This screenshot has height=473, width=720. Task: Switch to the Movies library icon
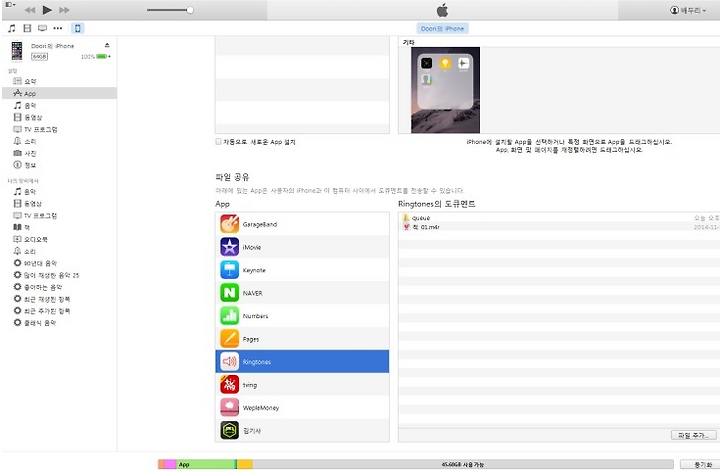28,28
